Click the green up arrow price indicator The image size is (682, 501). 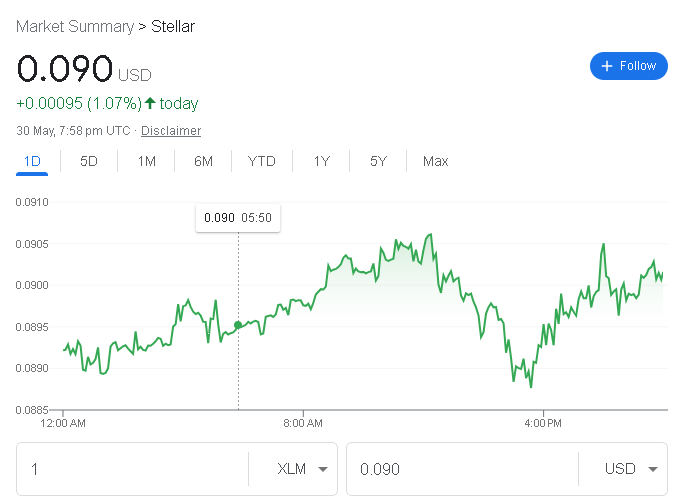point(150,103)
